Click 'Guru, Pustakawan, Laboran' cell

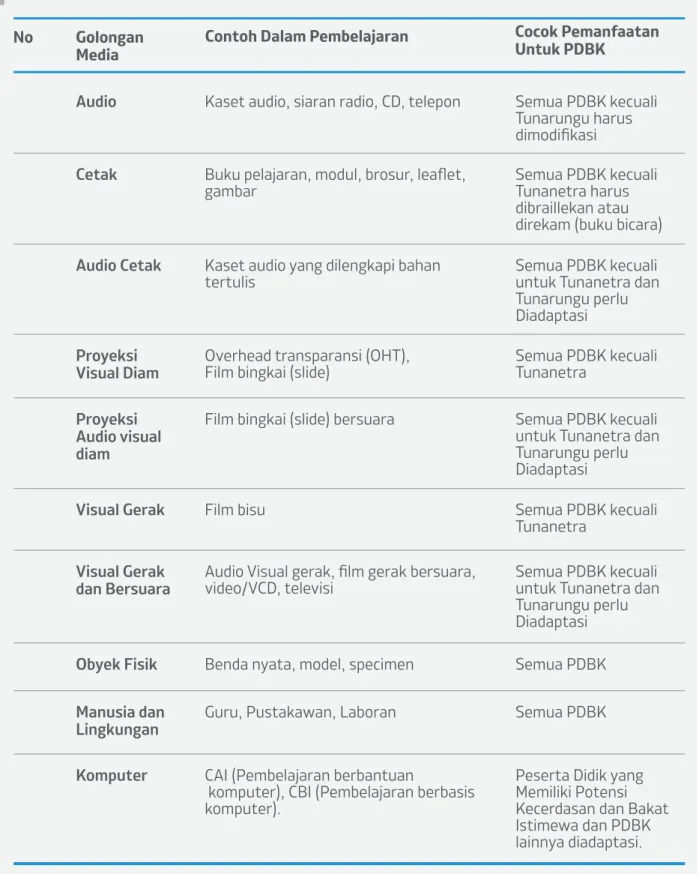point(300,712)
